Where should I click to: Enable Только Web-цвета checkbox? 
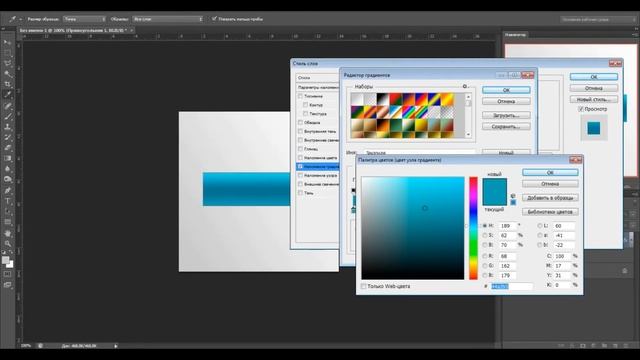pyautogui.click(x=363, y=287)
